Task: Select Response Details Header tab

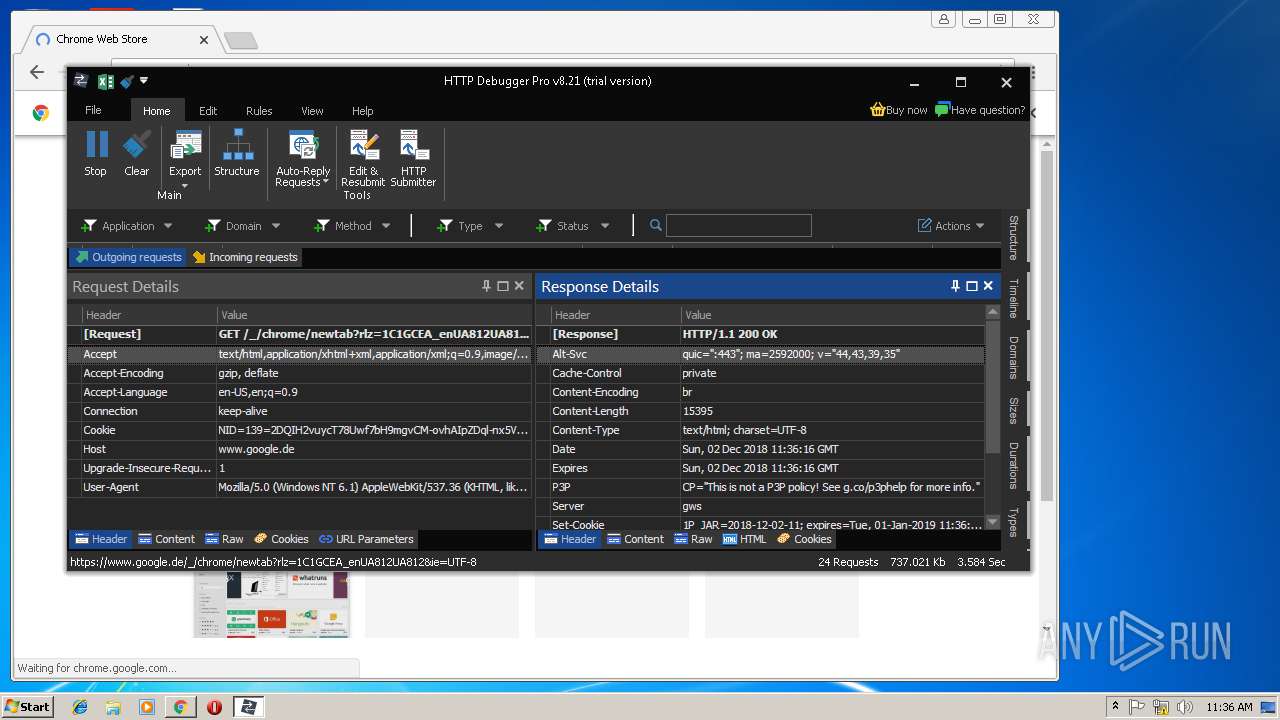Action: pyautogui.click(x=570, y=539)
